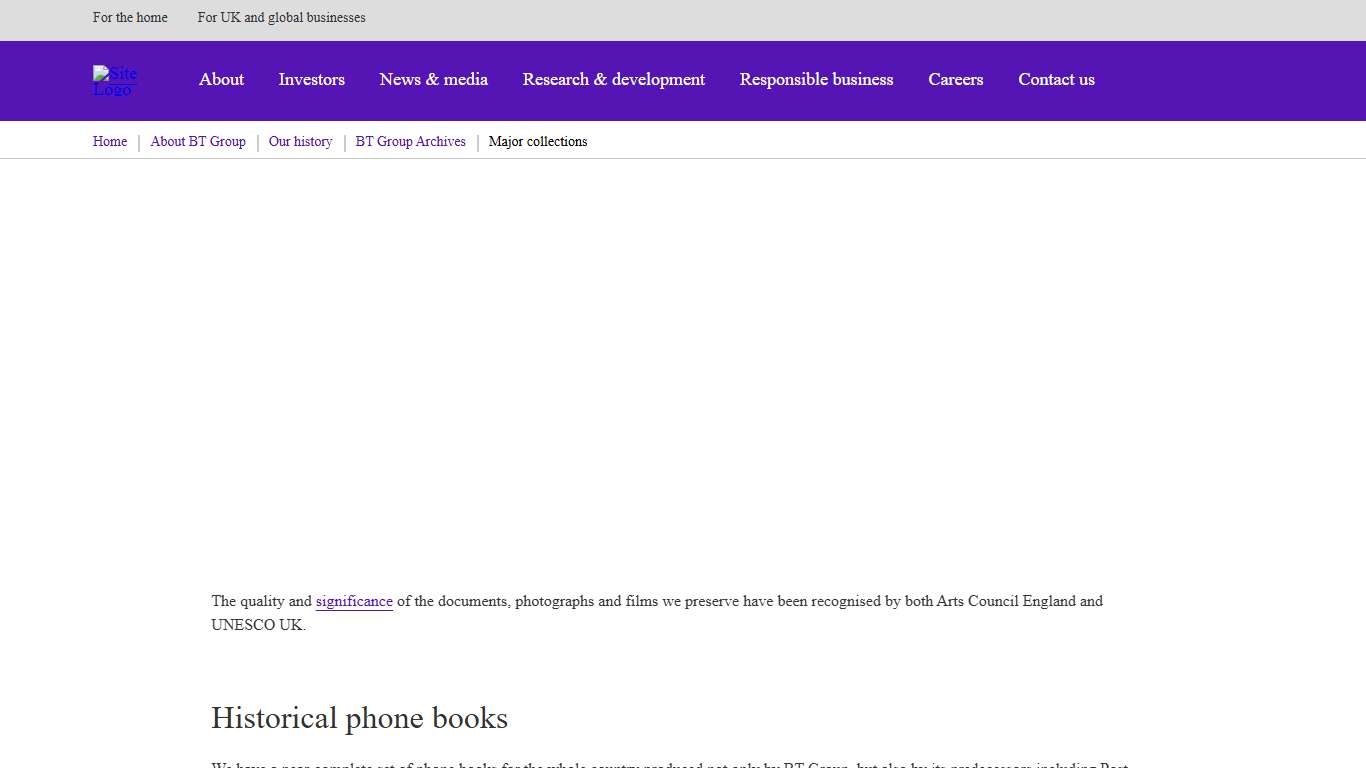This screenshot has height=768, width=1366.
Task: Click the Major collections breadcrumb item
Action: 538,141
